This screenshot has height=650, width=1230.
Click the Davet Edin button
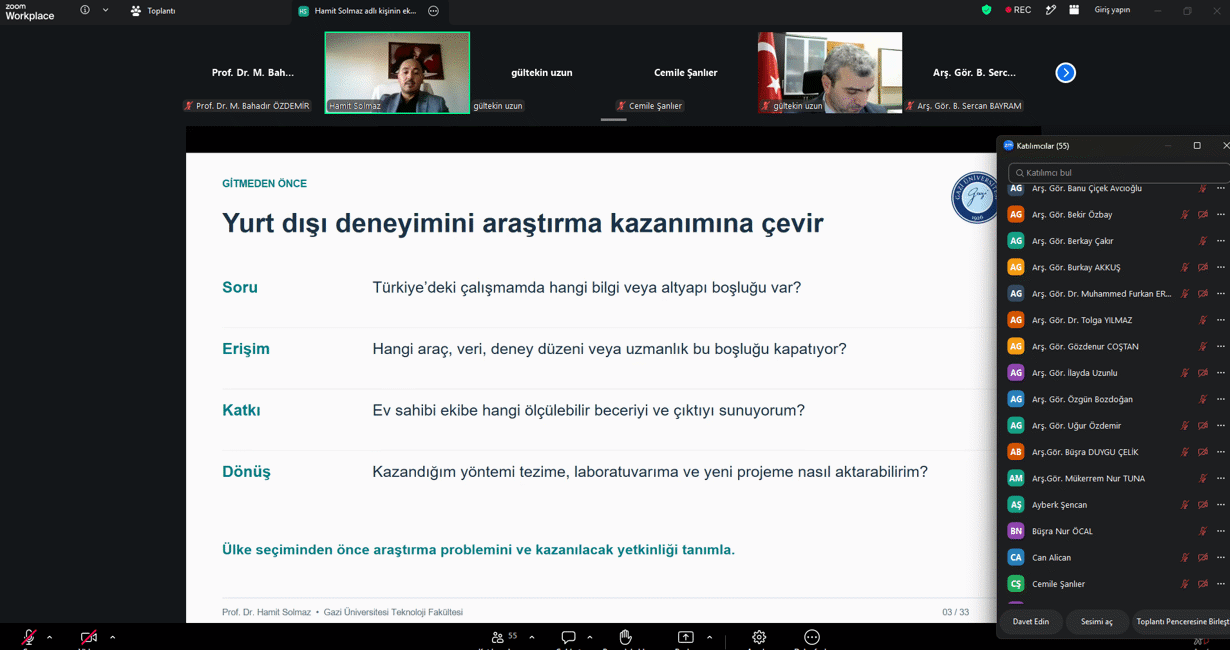coord(1031,621)
